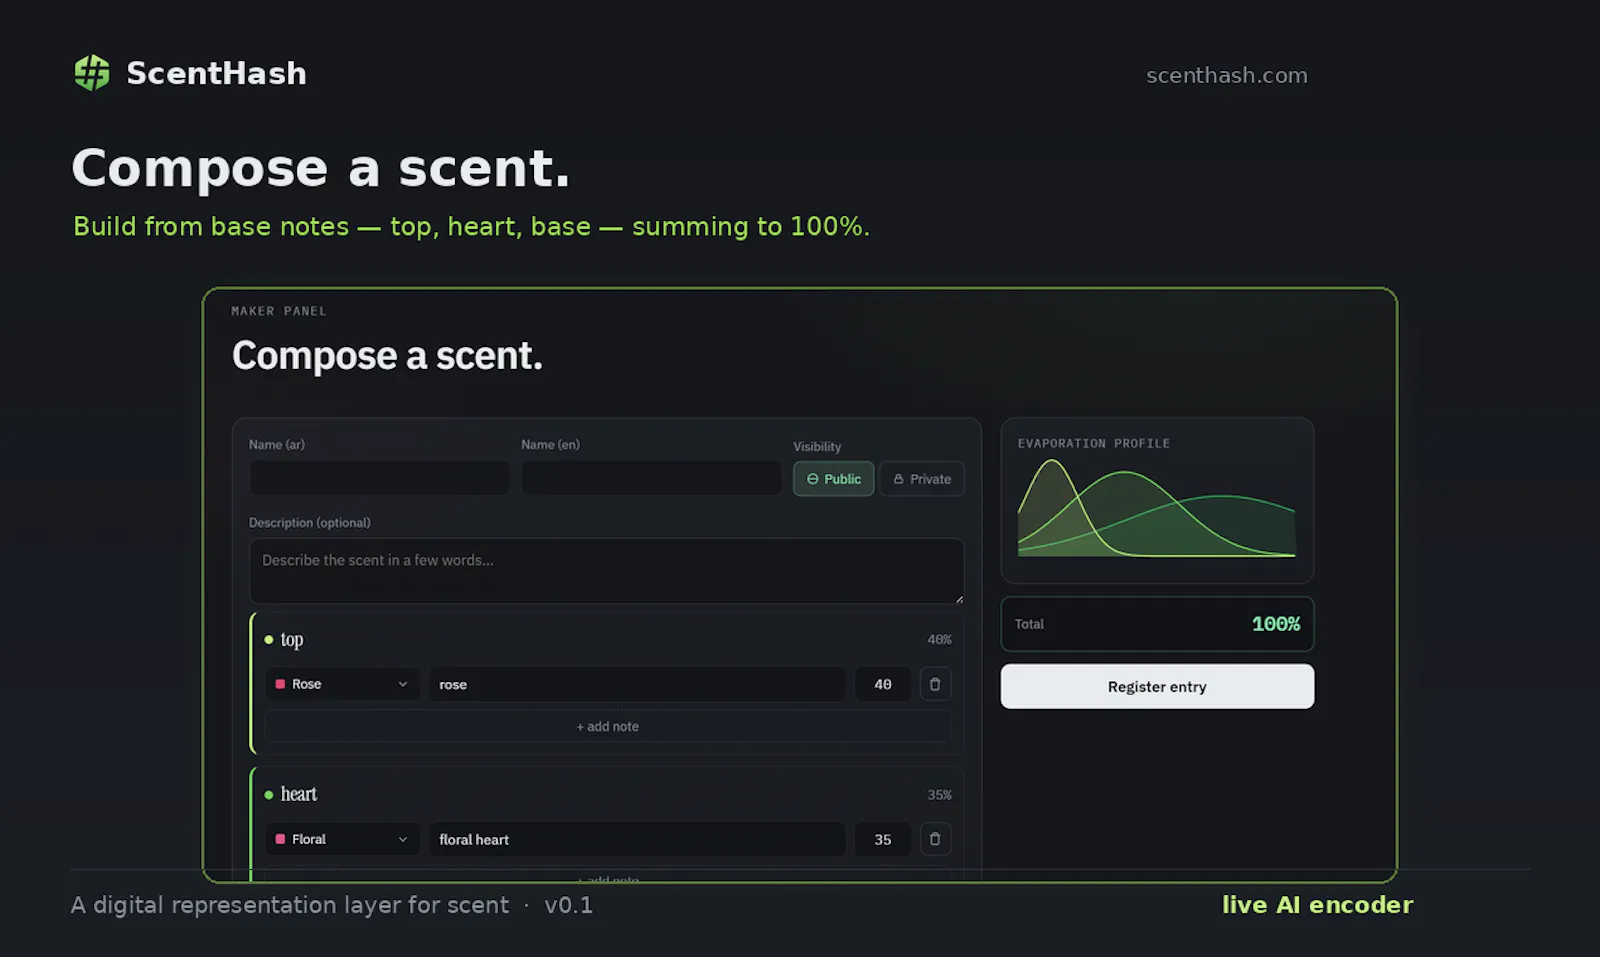
Task: Edit the rose note name field
Action: tap(638, 684)
